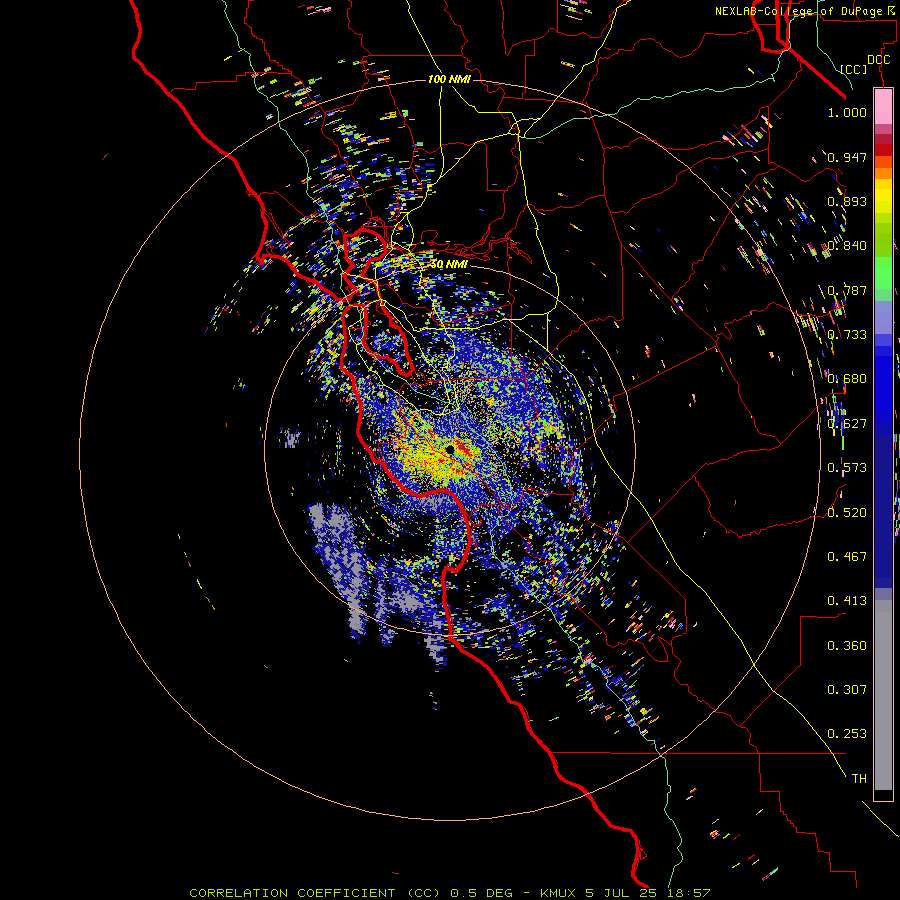The width and height of the screenshot is (900, 900).
Task: Click the [CC] legend unit label
Action: (854, 69)
